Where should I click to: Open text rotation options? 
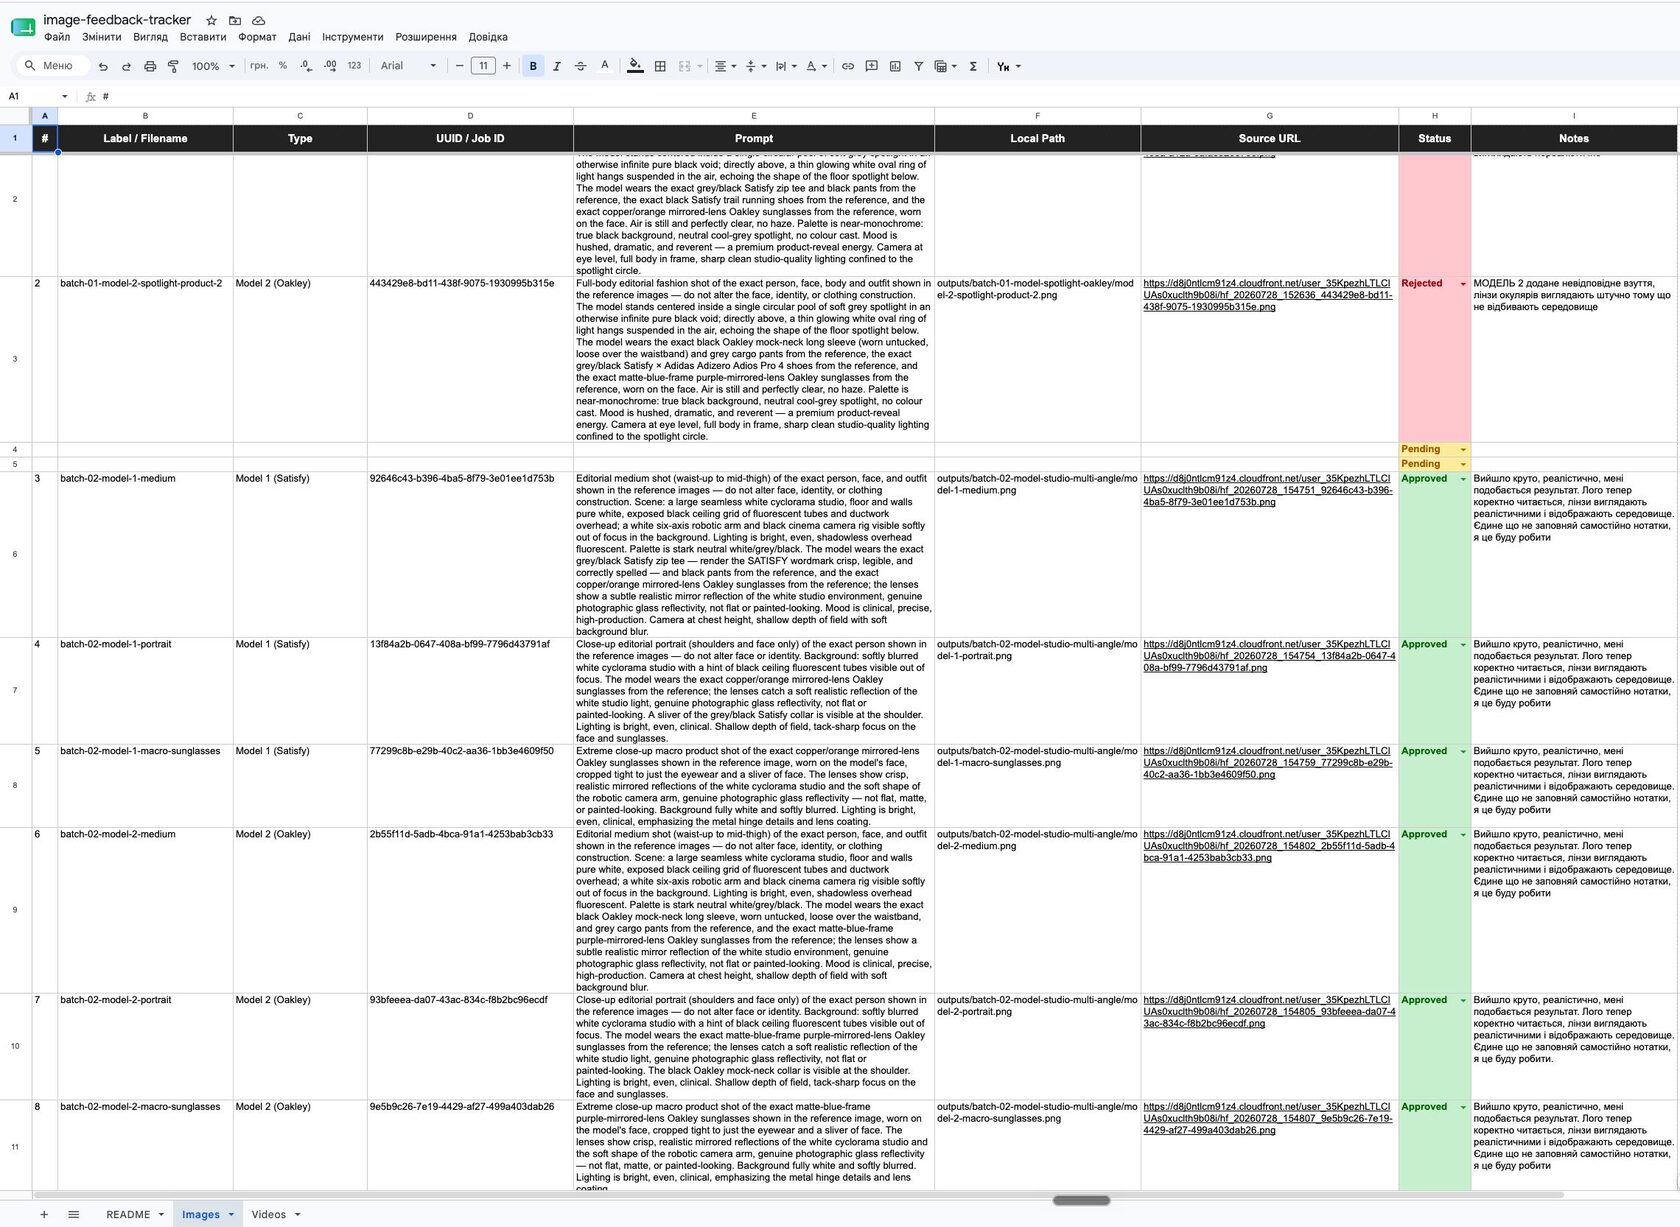pos(816,66)
